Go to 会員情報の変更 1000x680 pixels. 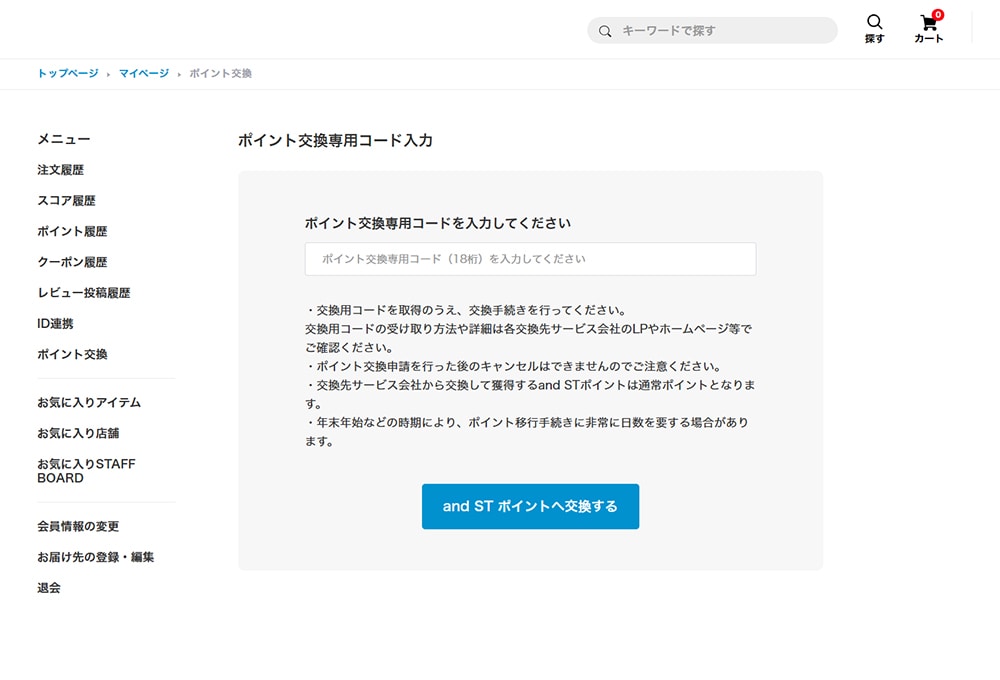(x=78, y=527)
